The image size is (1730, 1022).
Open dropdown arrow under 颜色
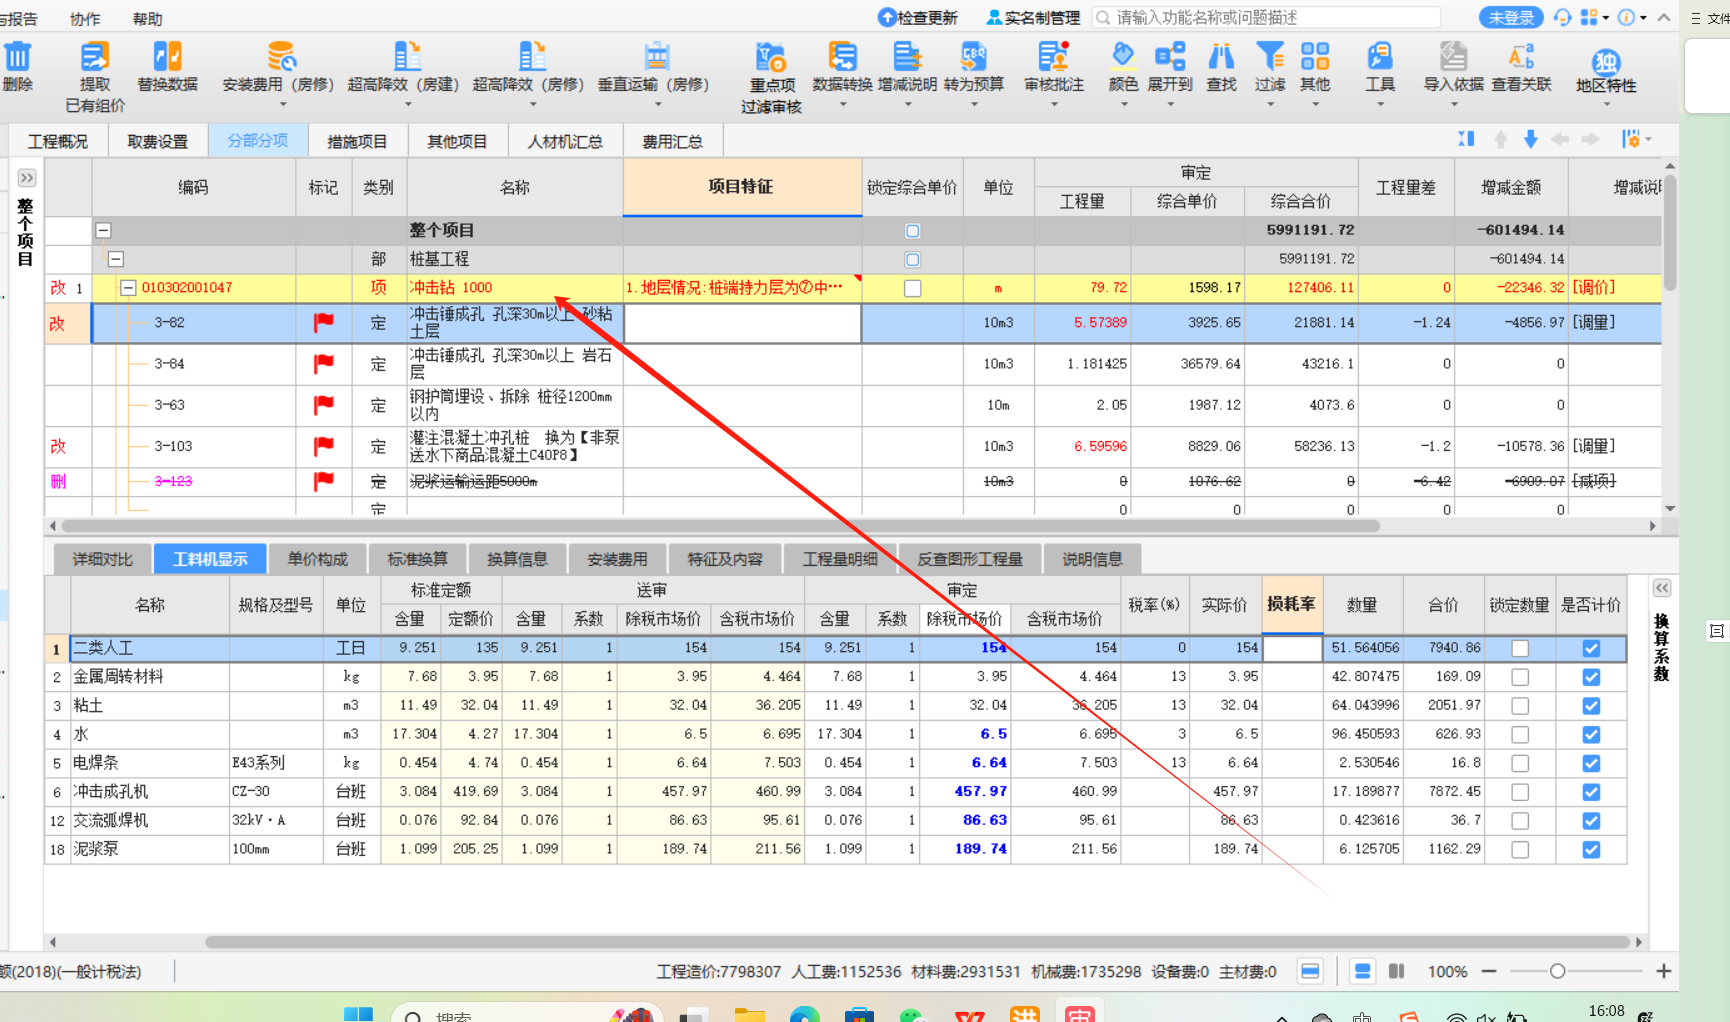(1123, 104)
